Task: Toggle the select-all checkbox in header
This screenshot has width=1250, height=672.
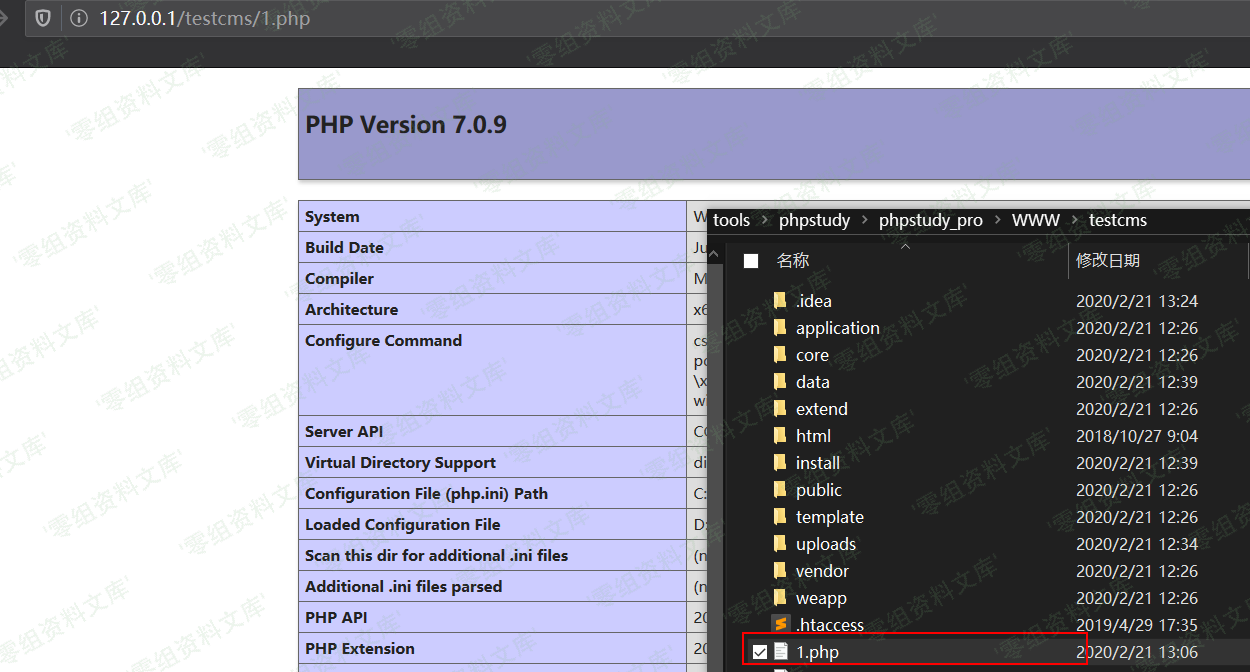Action: tap(751, 261)
